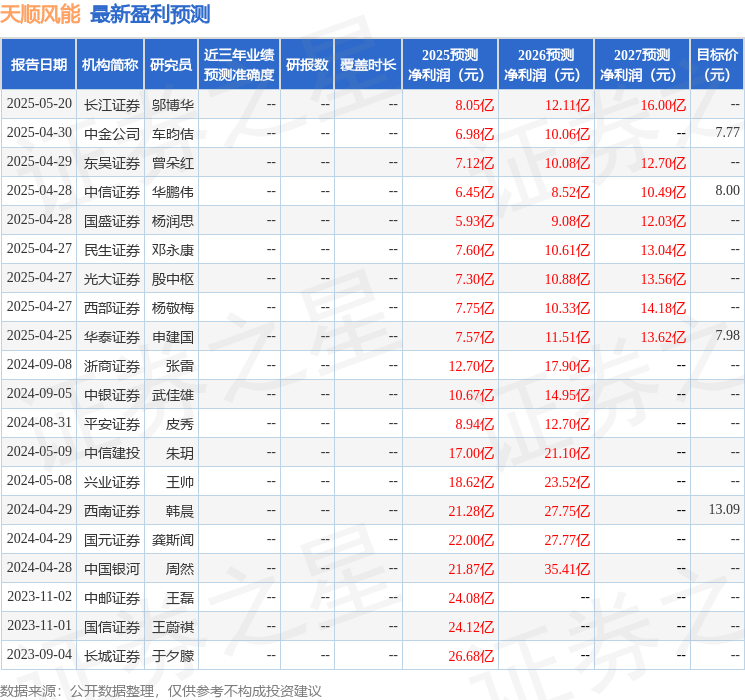Click the target price 13.09
This screenshot has width=745, height=700.
pyautogui.click(x=724, y=509)
